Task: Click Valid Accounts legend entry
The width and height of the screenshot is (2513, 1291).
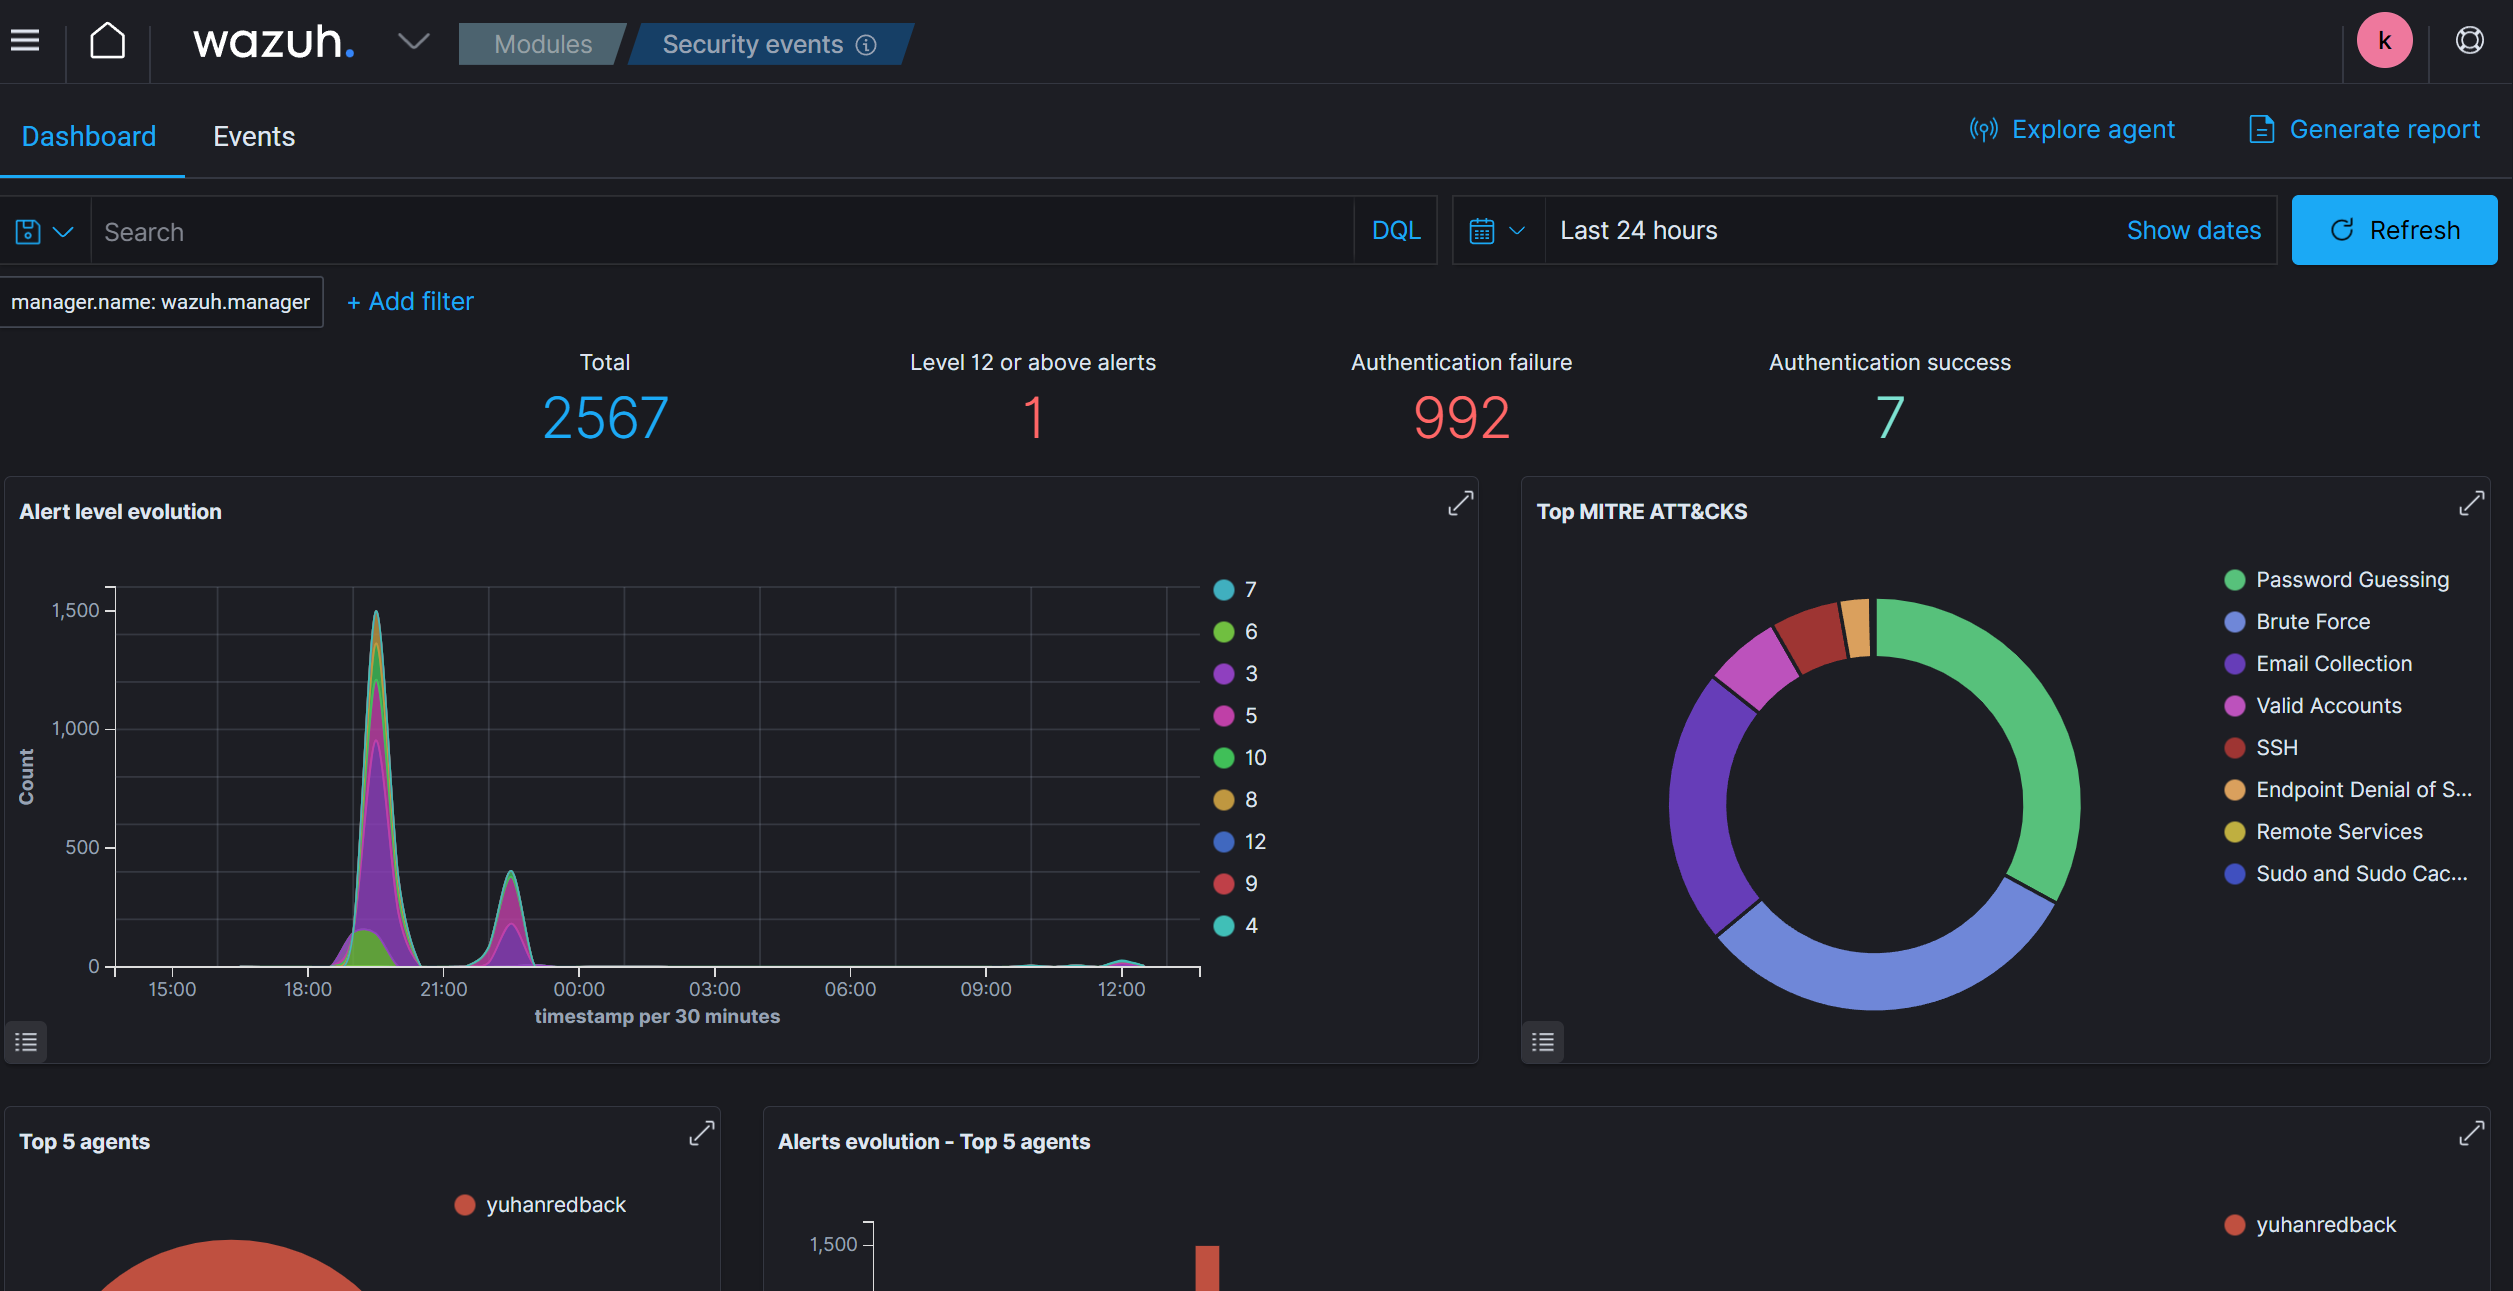Action: point(2313,706)
